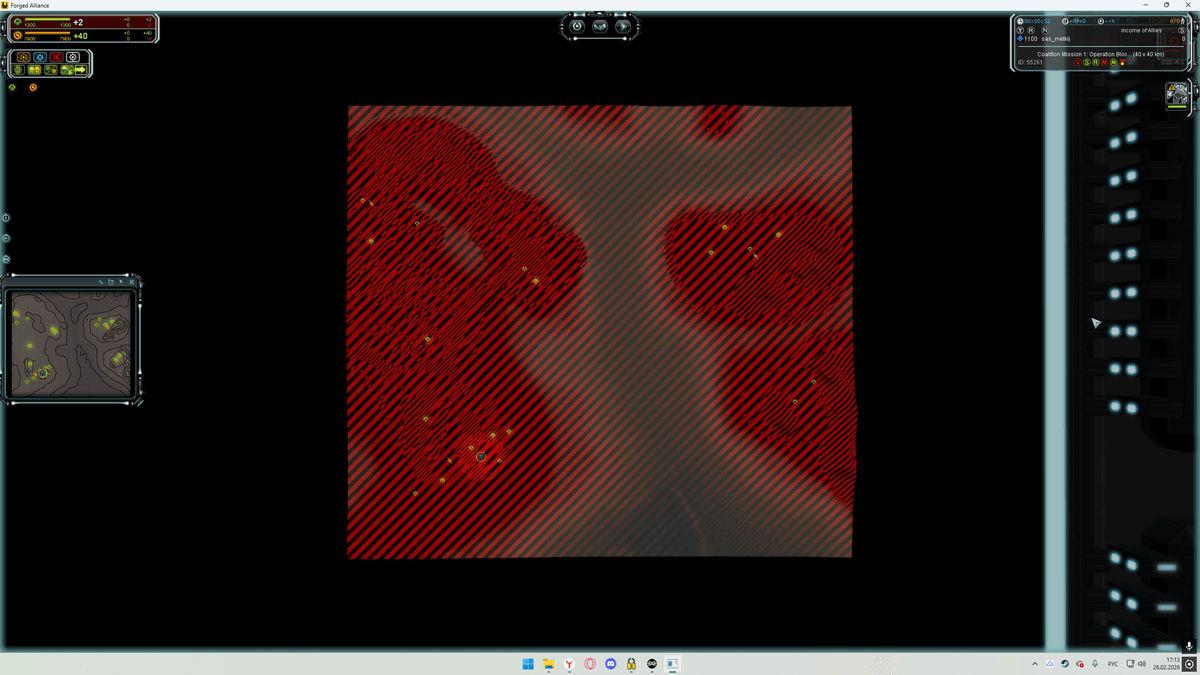Click the energy resource icon in economy panel

[x=17, y=35]
